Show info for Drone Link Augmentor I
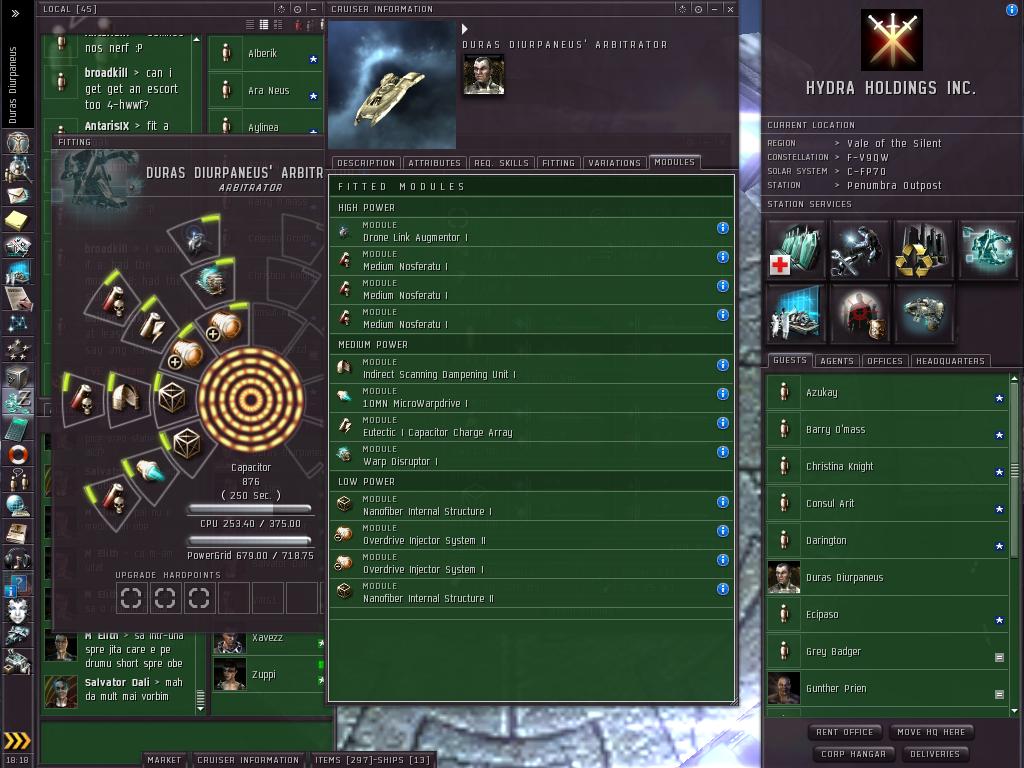This screenshot has height=768, width=1024. point(722,228)
